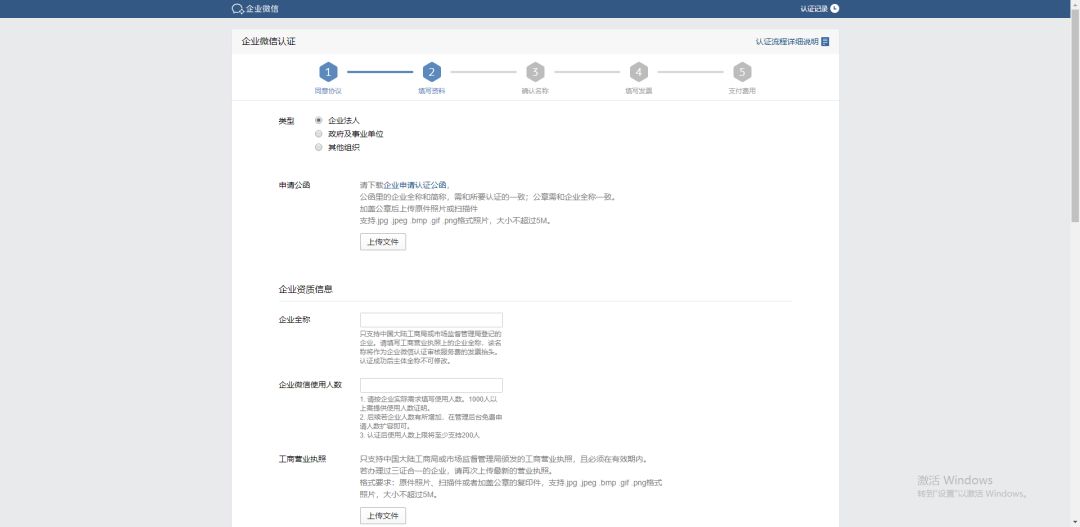Click 上传文件 under 申请公函

click(383, 242)
